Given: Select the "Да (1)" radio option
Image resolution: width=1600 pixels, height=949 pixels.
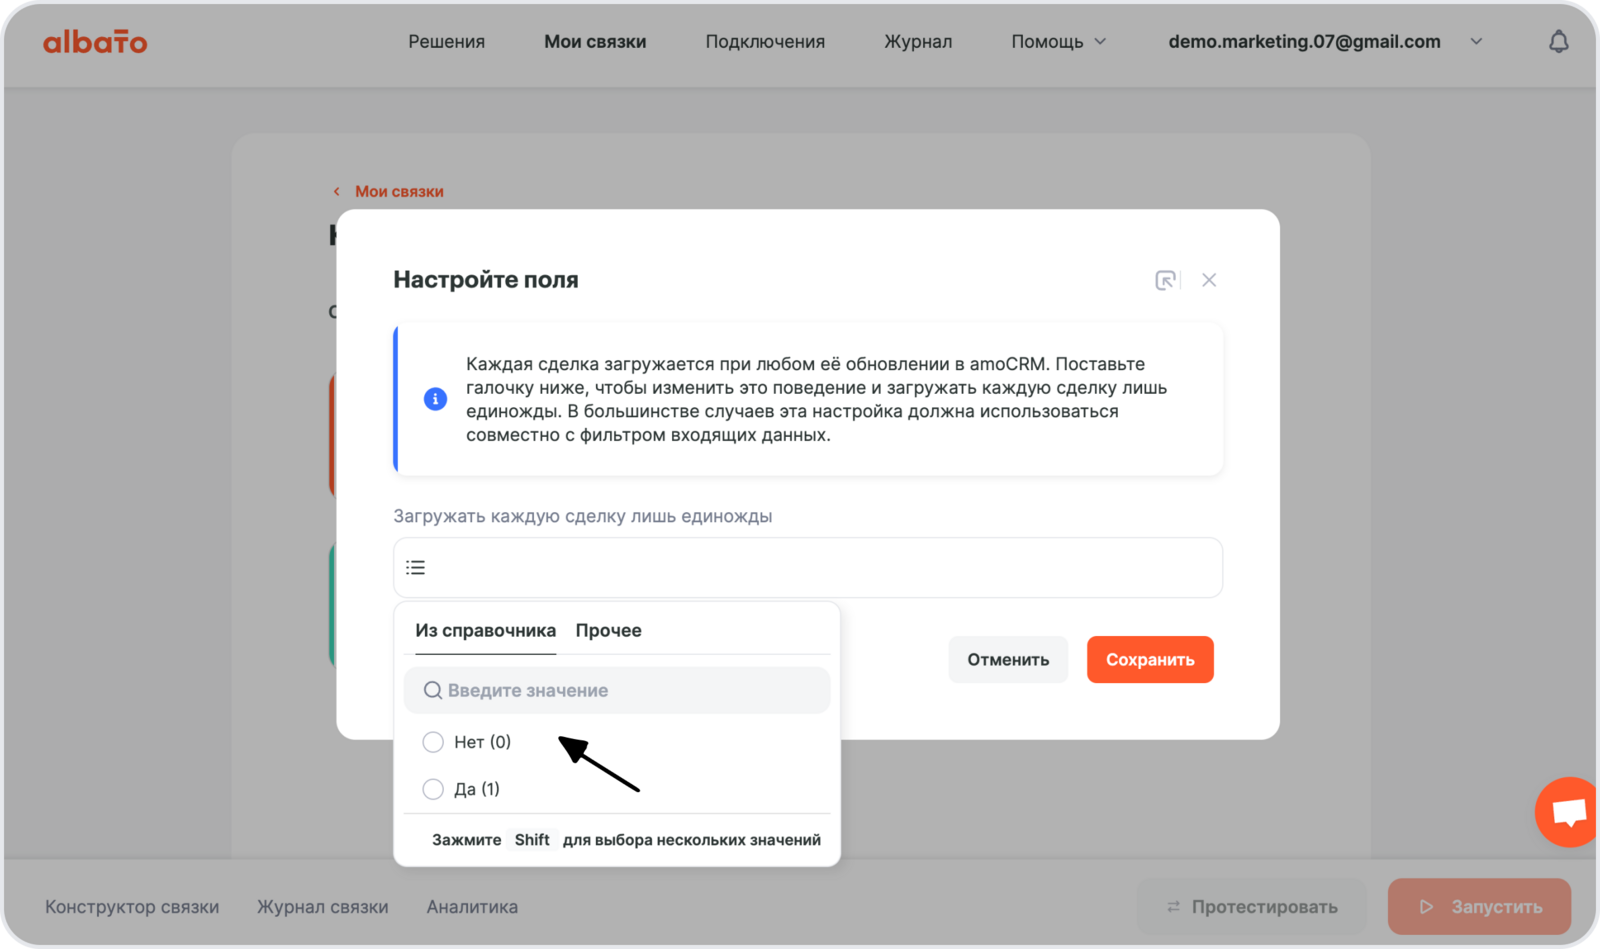Looking at the screenshot, I should 433,789.
